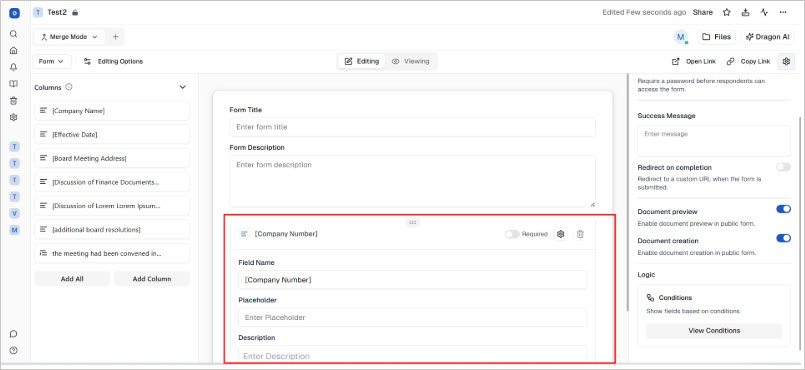805x370 pixels.
Task: Click Open Link
Action: [694, 61]
